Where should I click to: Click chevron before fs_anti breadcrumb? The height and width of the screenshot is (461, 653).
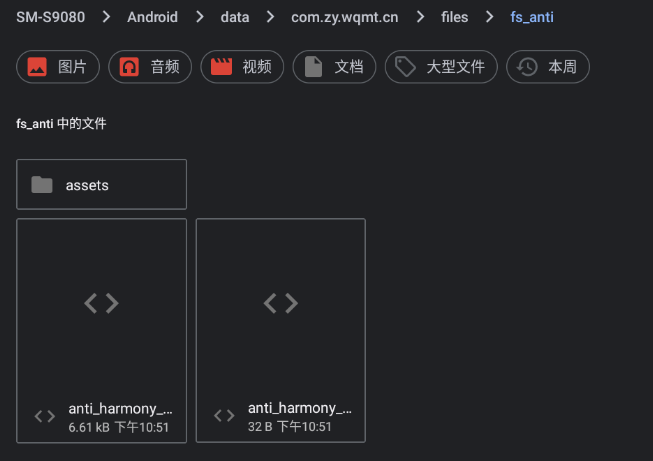[x=488, y=17]
